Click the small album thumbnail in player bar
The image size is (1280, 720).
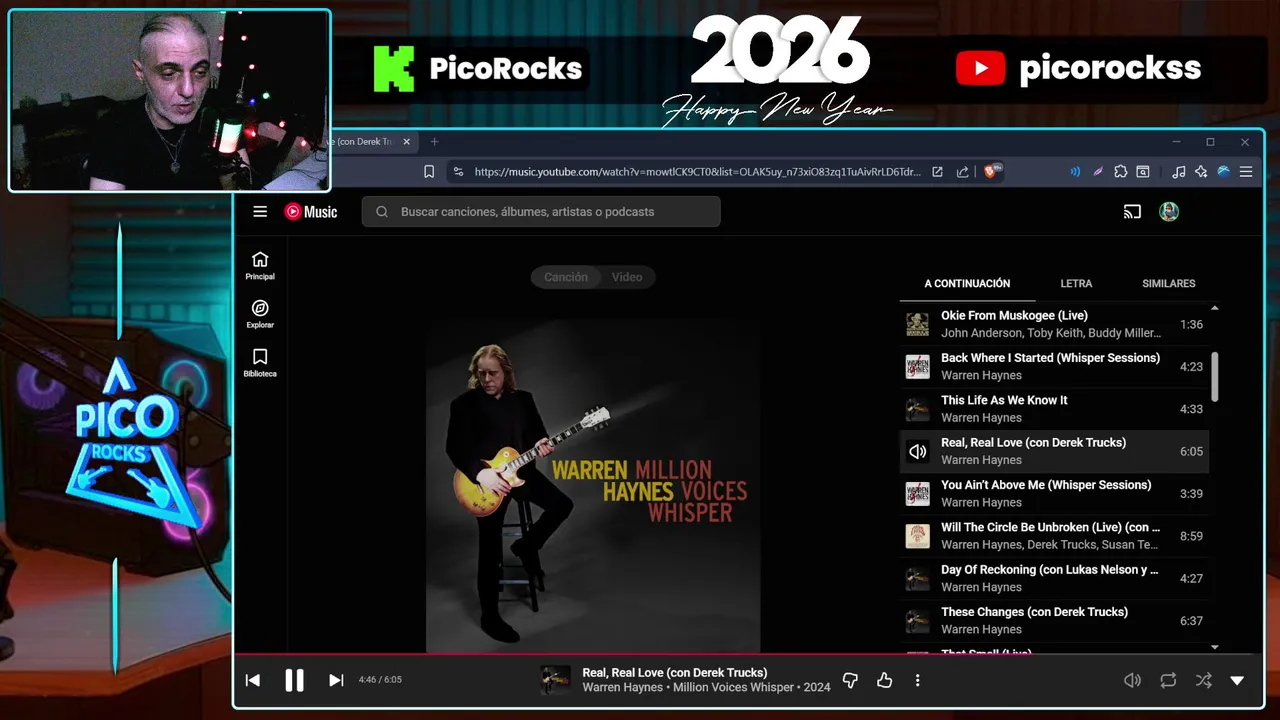tap(555, 680)
